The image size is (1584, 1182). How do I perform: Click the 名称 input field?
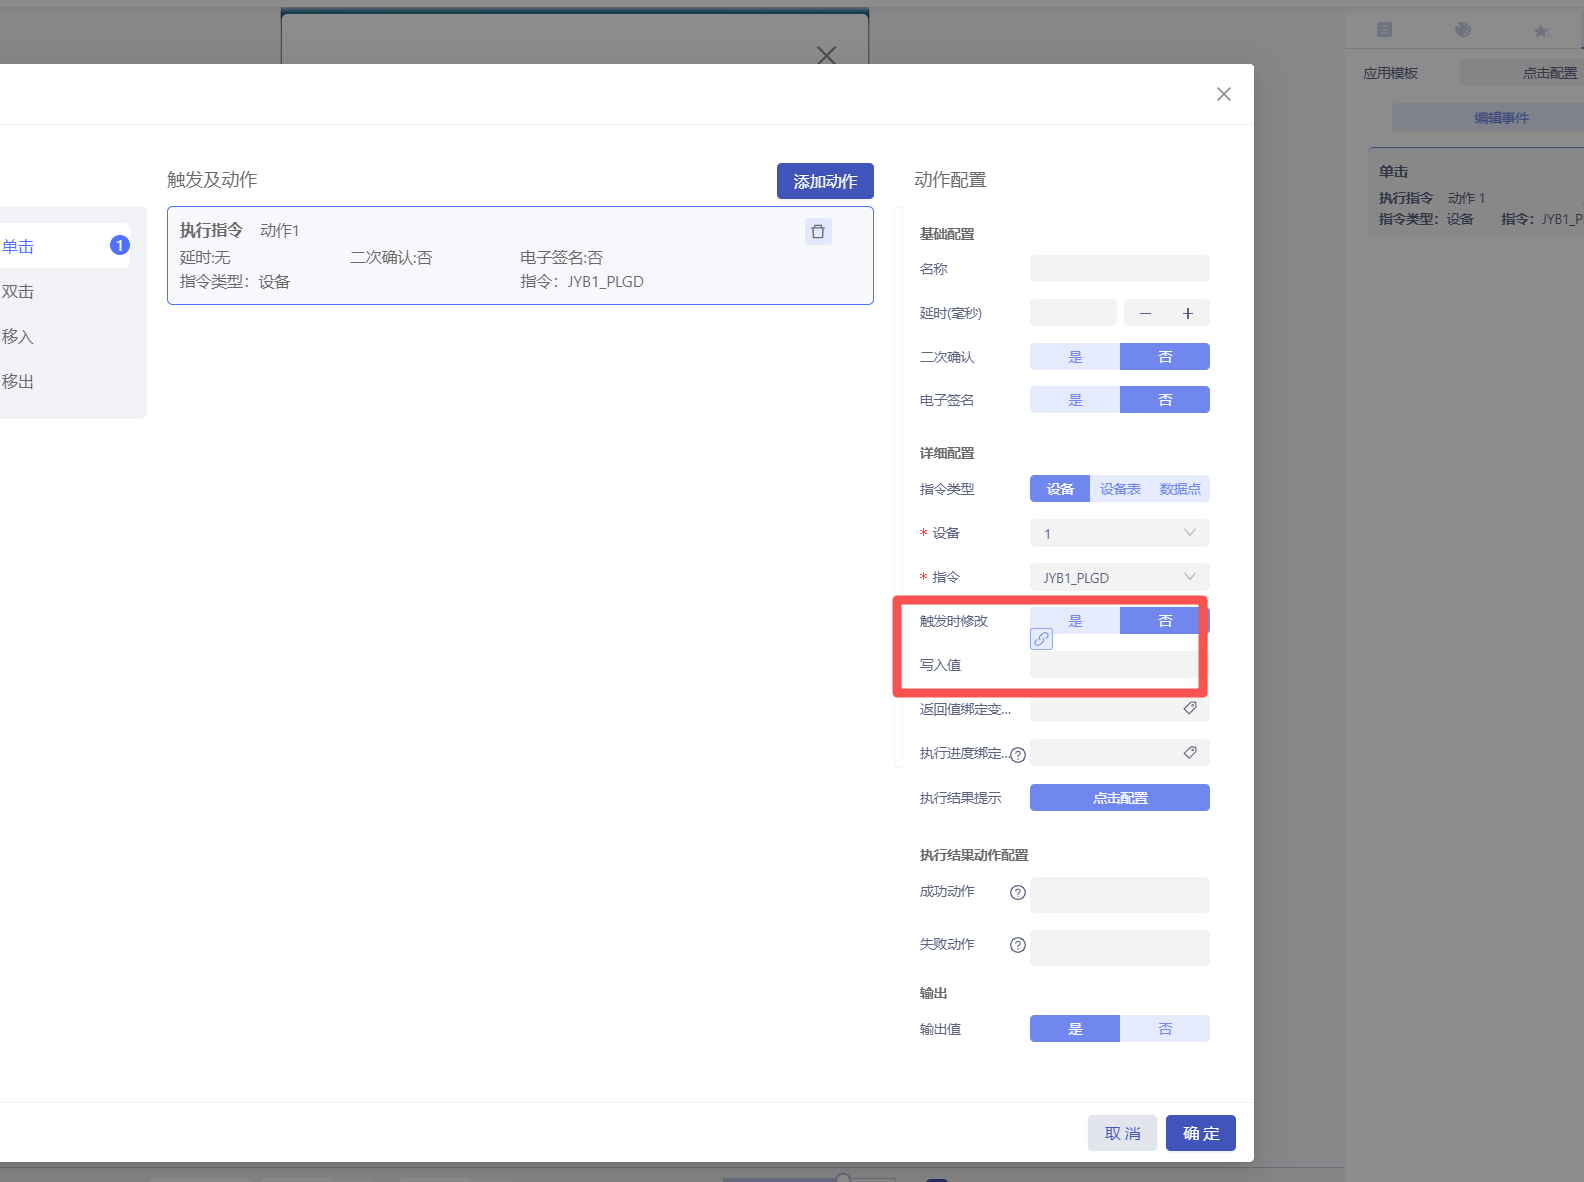(1119, 269)
